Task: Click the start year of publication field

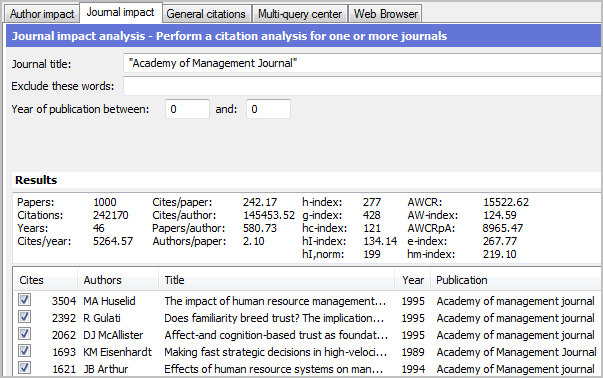Action: pos(187,109)
